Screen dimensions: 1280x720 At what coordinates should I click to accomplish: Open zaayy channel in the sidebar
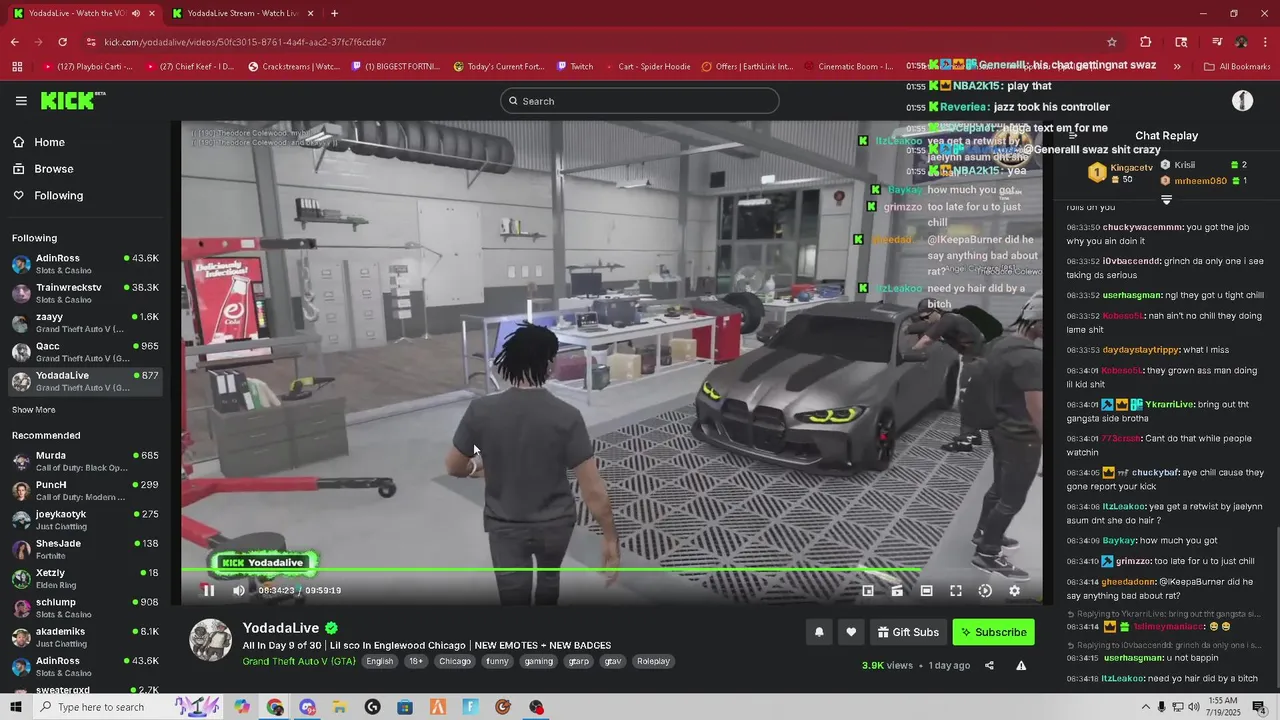[85, 323]
